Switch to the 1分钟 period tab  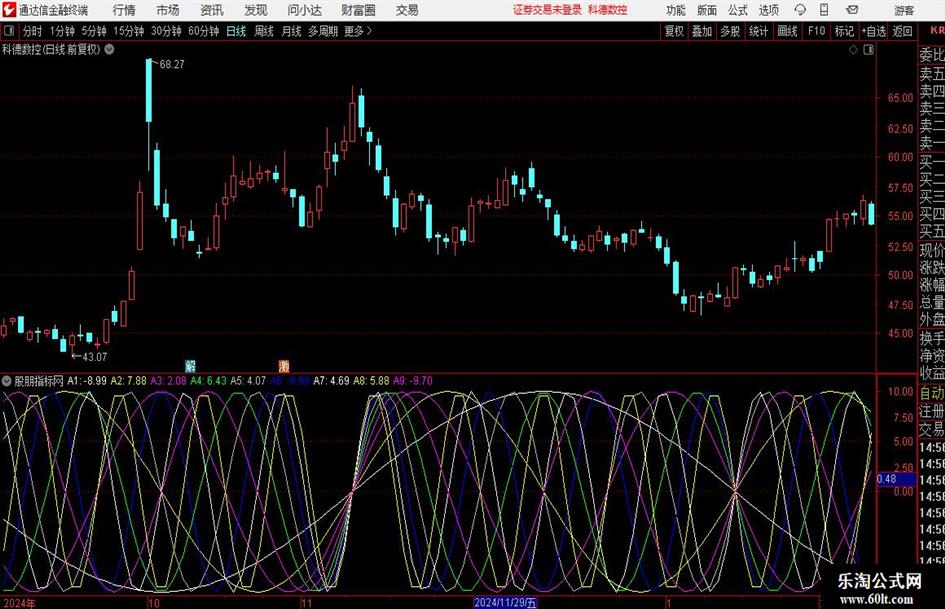pyautogui.click(x=62, y=31)
